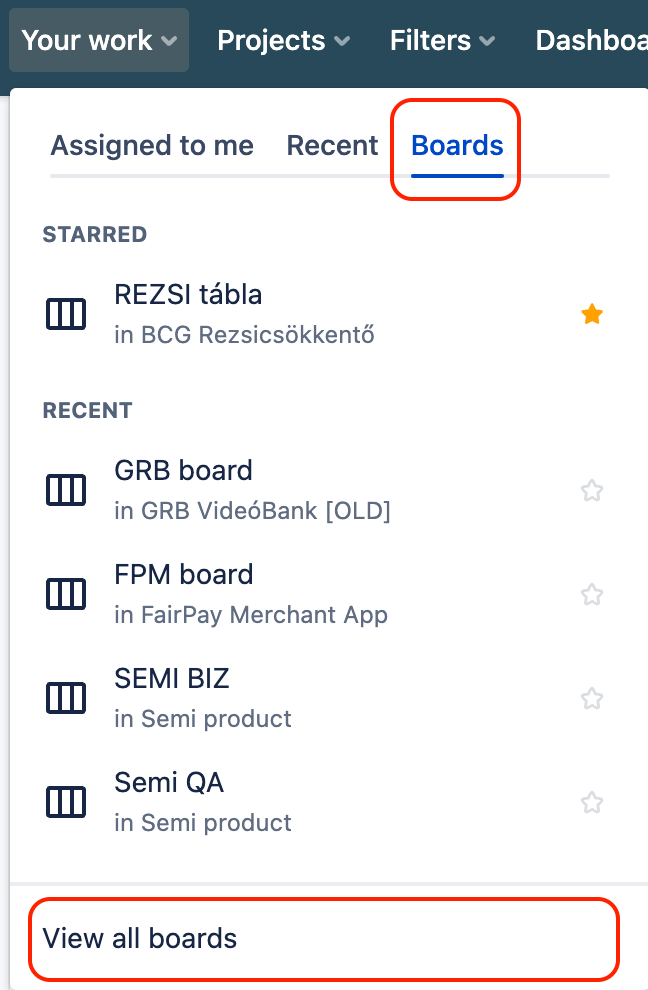
Task: Star the FPM board
Action: click(x=592, y=595)
